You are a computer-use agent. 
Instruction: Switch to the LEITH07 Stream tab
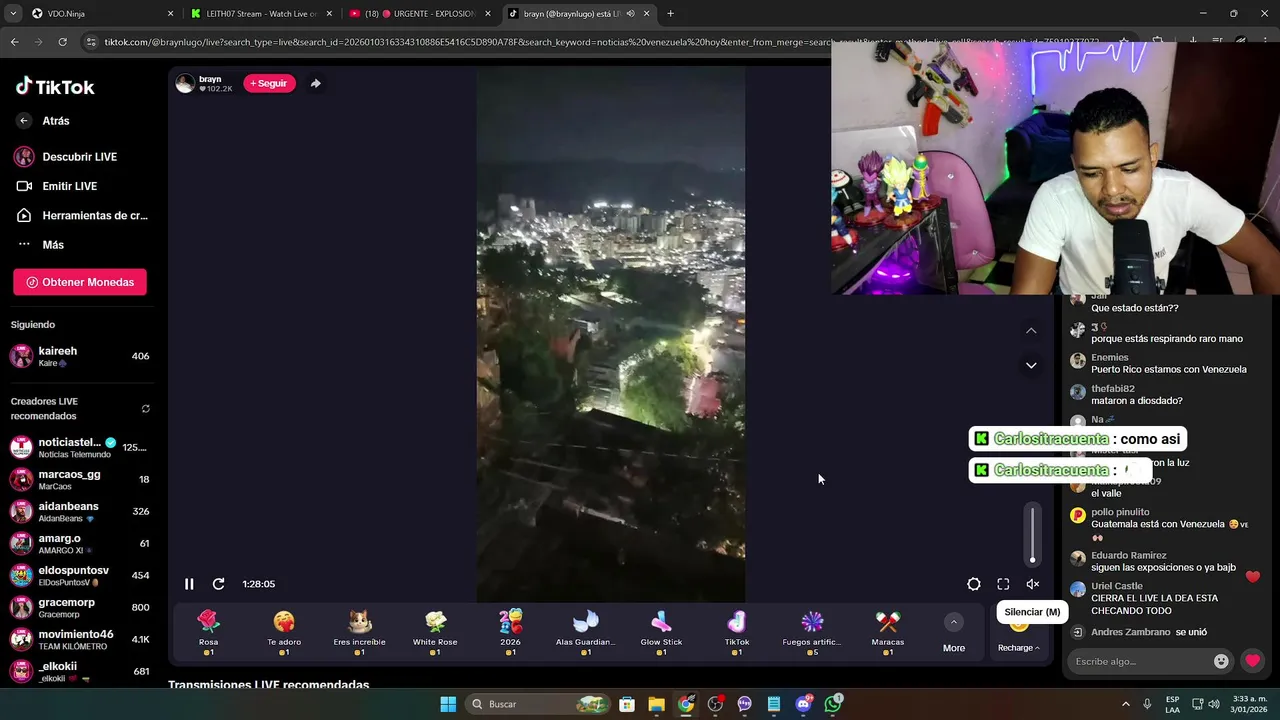260,14
